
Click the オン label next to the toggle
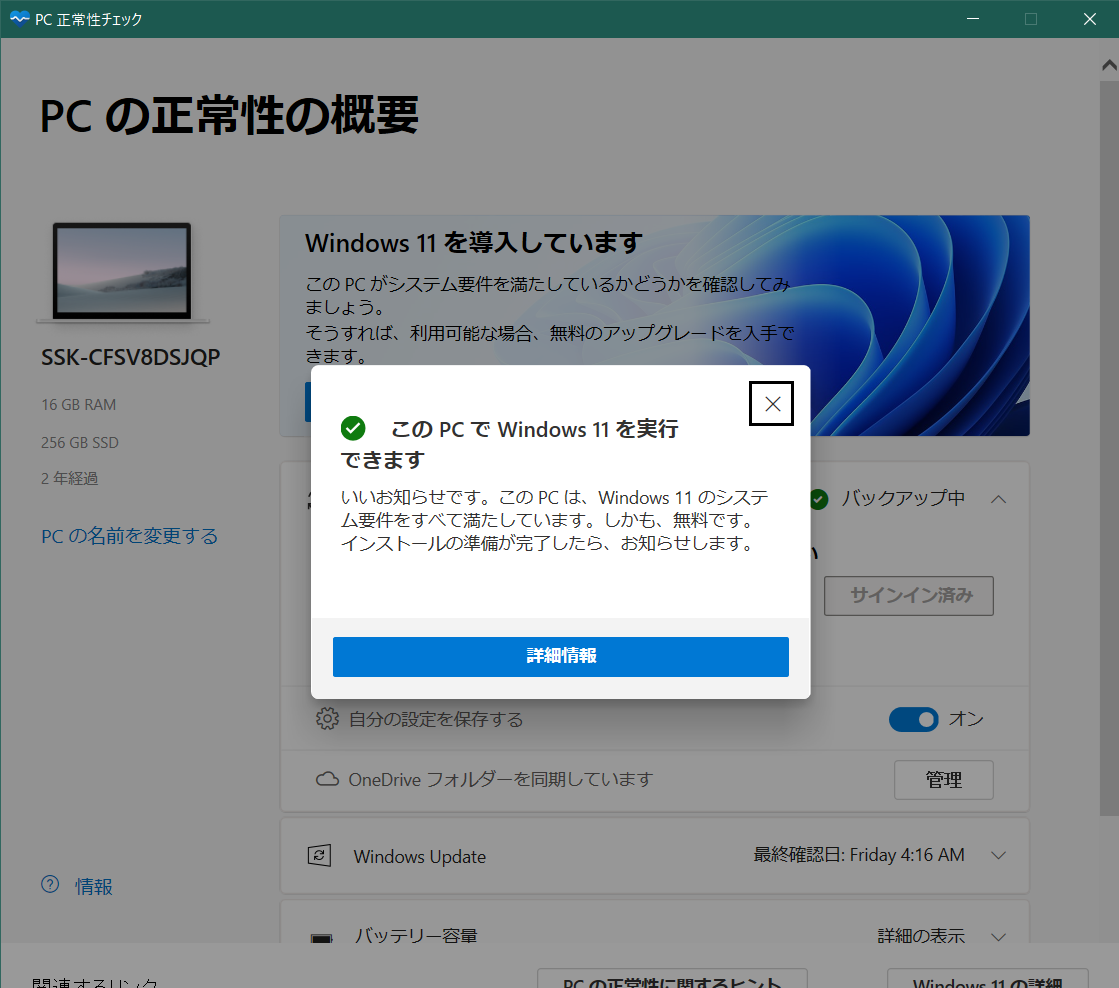tap(966, 719)
